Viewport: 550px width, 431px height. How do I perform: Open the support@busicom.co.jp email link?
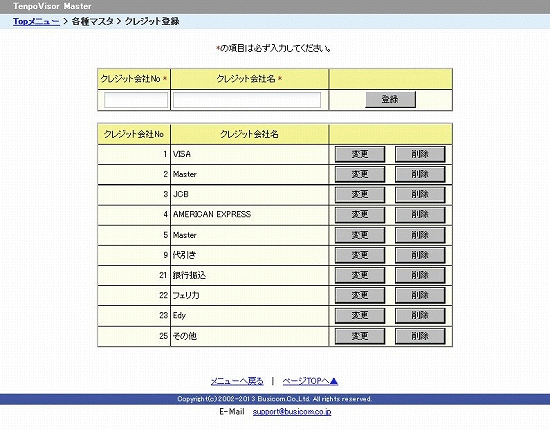292,412
